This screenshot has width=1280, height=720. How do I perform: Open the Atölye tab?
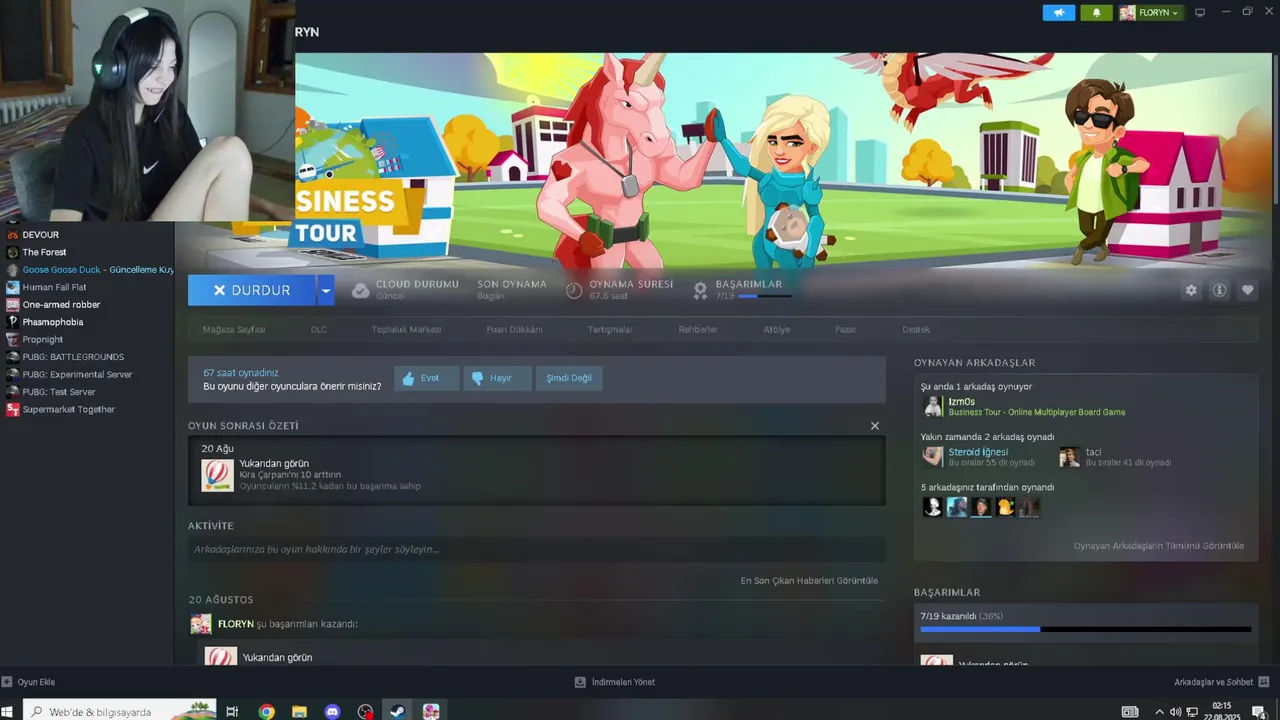tap(777, 329)
